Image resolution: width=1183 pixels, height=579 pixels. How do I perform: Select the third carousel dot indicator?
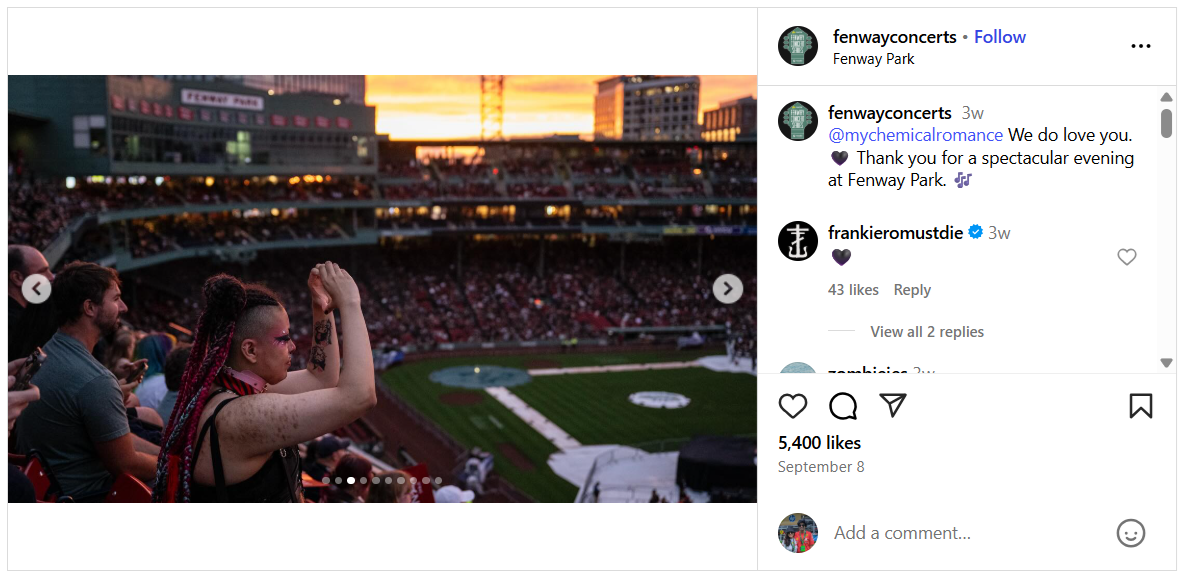(350, 480)
